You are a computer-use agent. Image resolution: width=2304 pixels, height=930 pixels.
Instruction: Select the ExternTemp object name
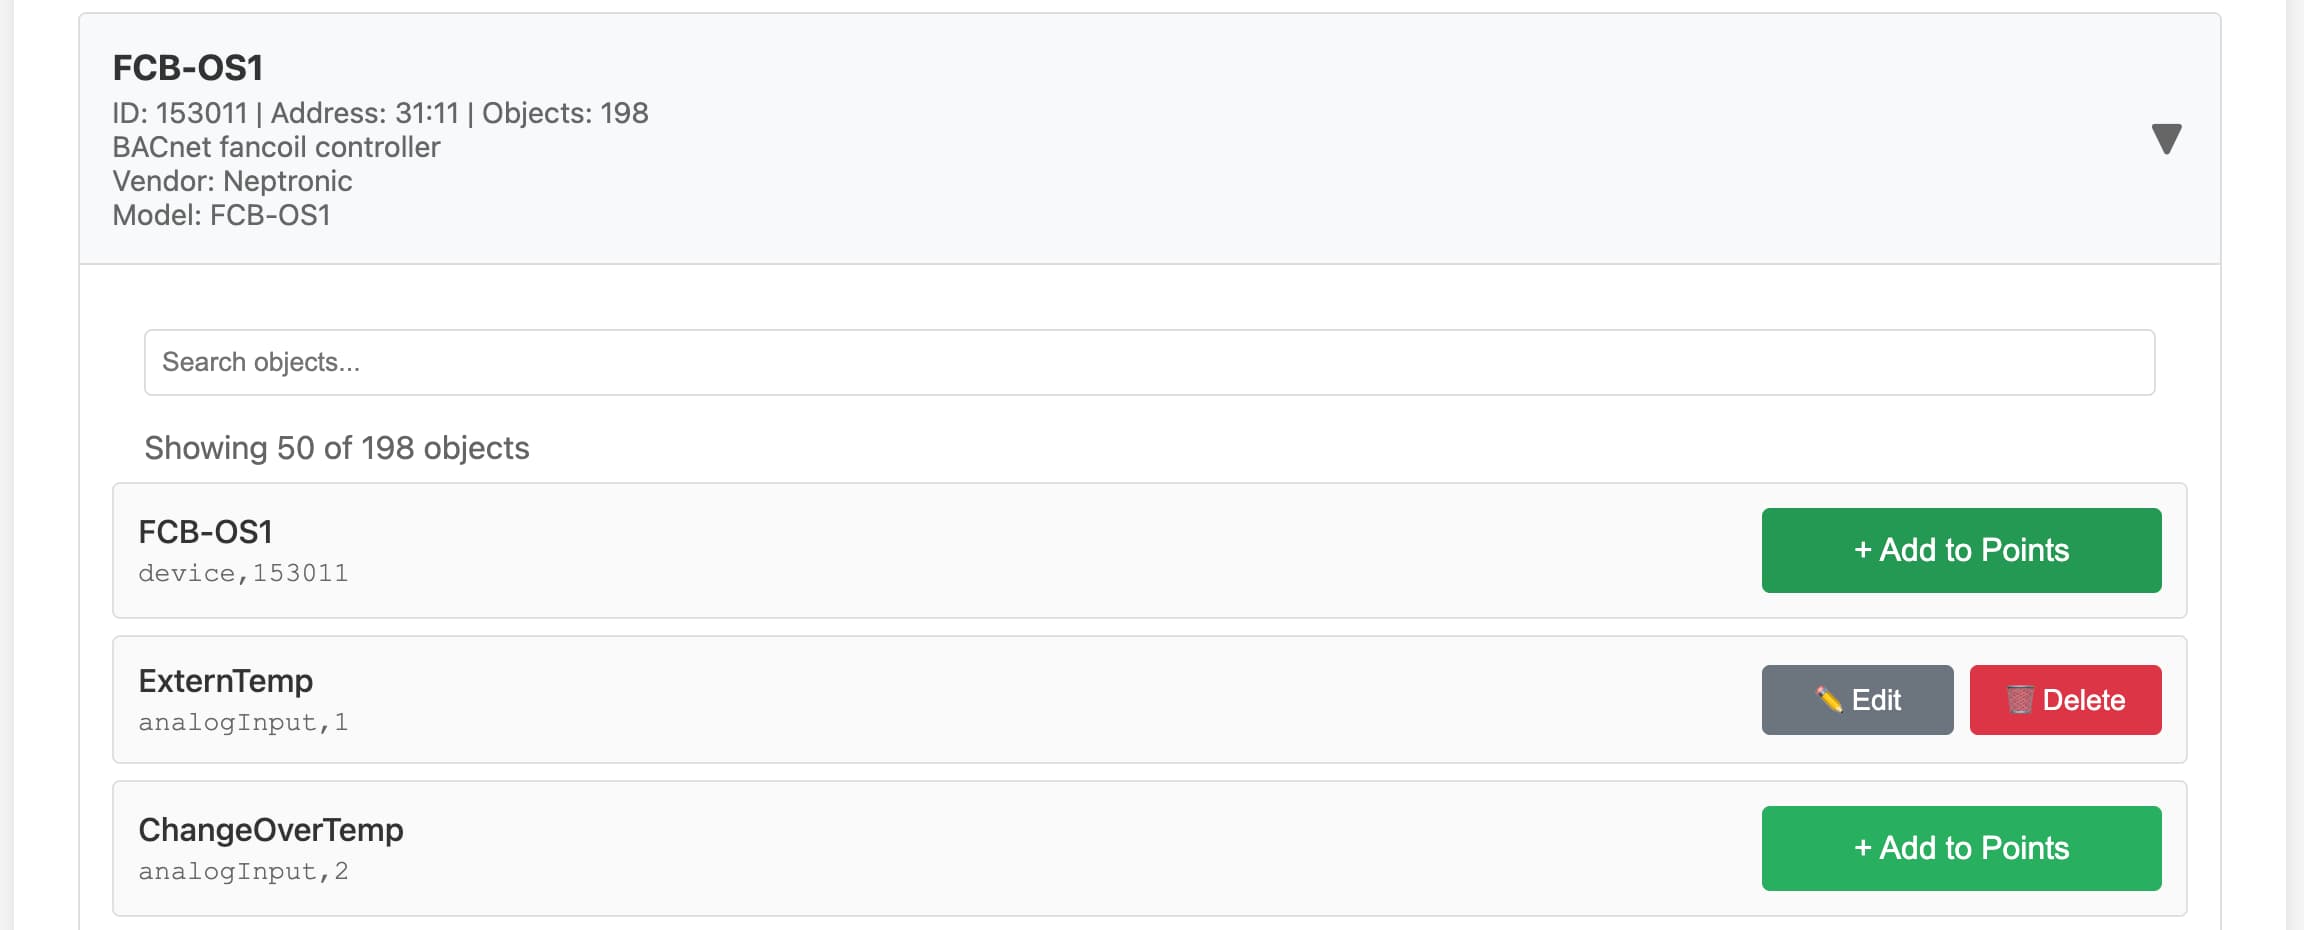(x=226, y=681)
